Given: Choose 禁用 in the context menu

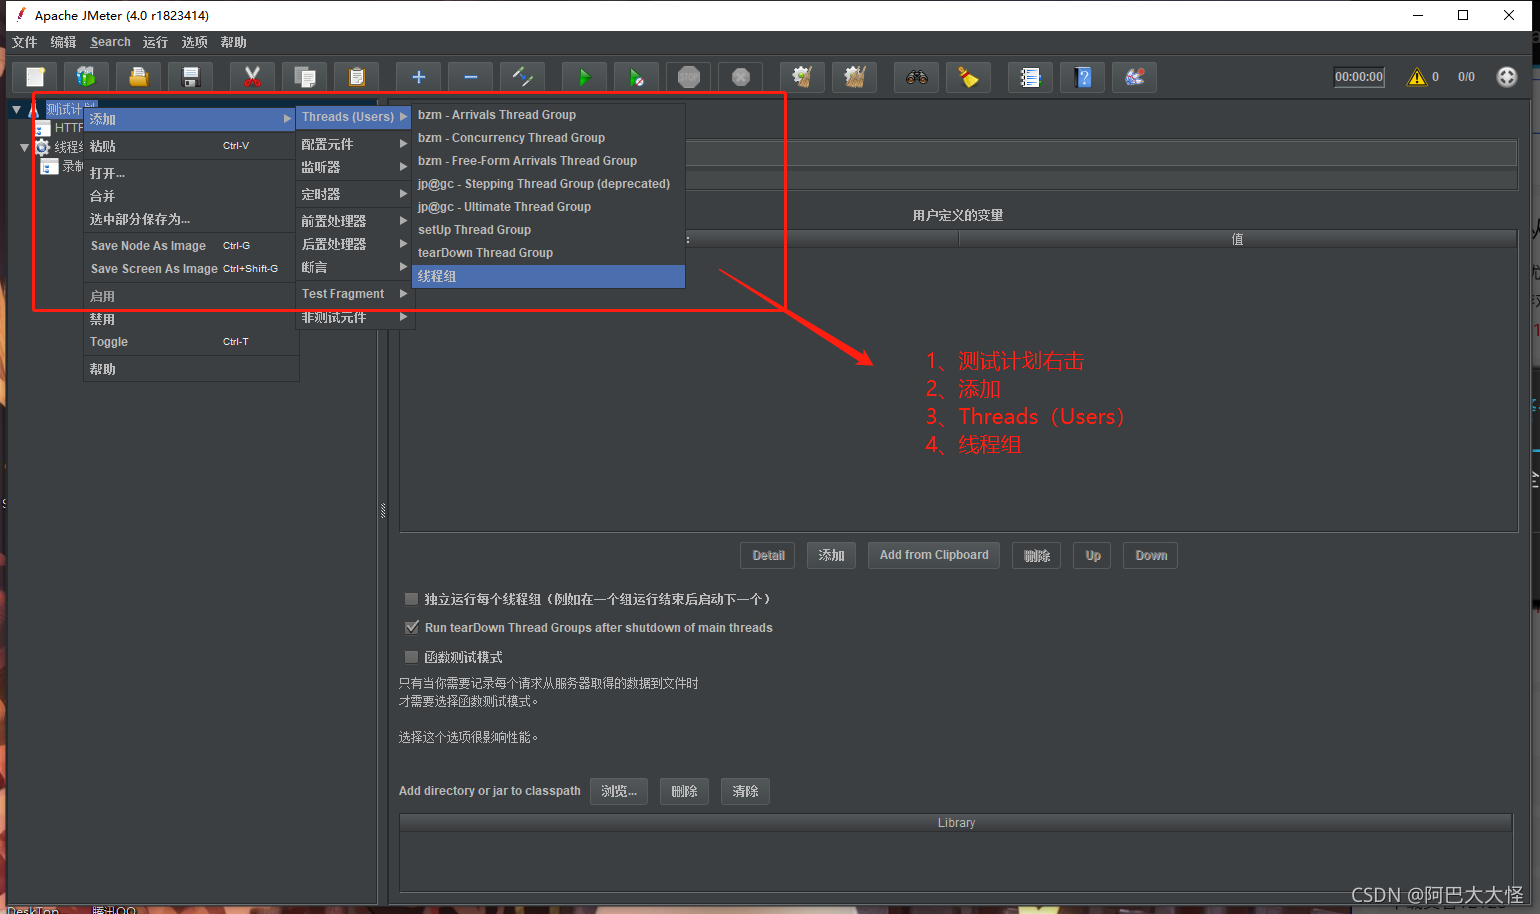Looking at the screenshot, I should [190, 319].
